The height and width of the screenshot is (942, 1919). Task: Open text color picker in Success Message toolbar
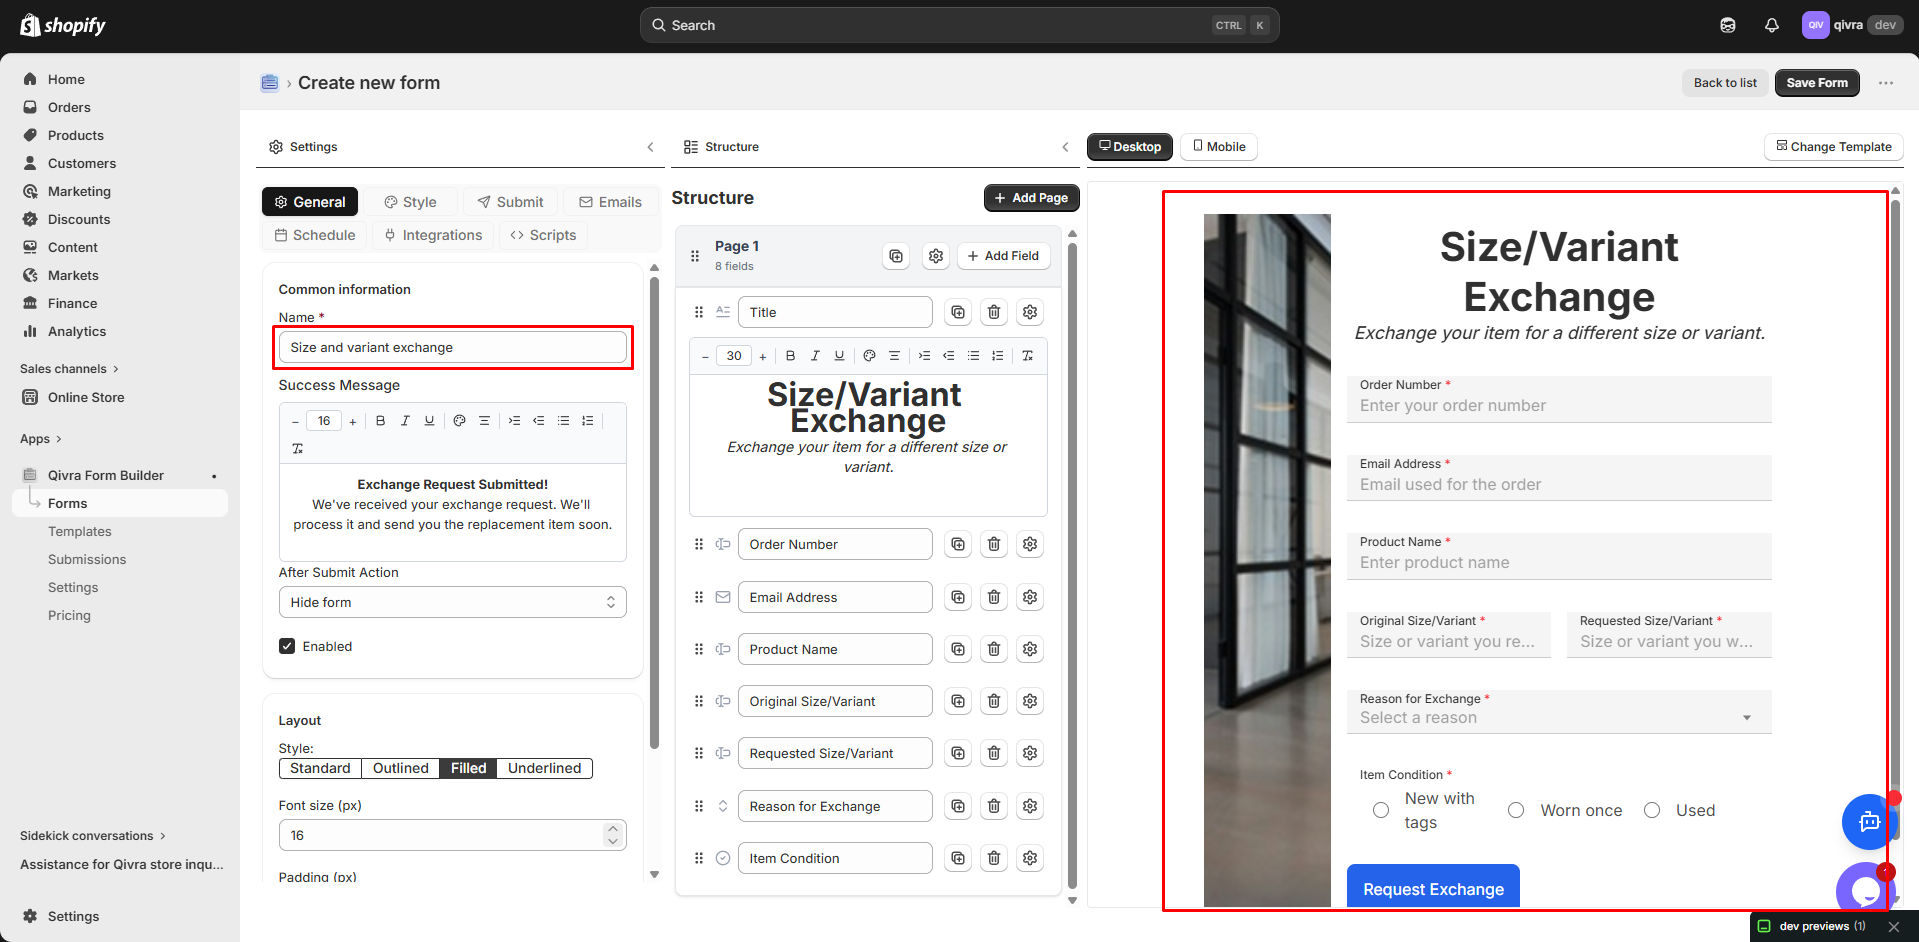click(x=459, y=421)
